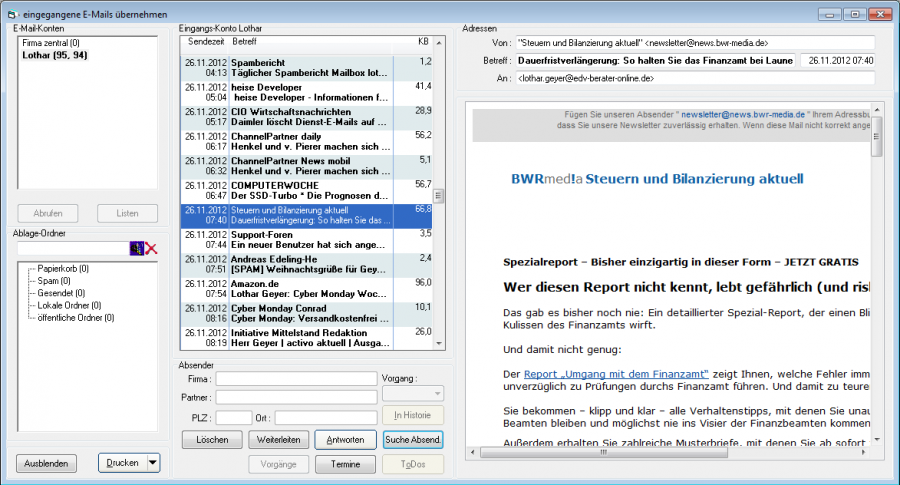Open the Drucken dropdown arrow
The height and width of the screenshot is (485, 900).
click(x=152, y=462)
